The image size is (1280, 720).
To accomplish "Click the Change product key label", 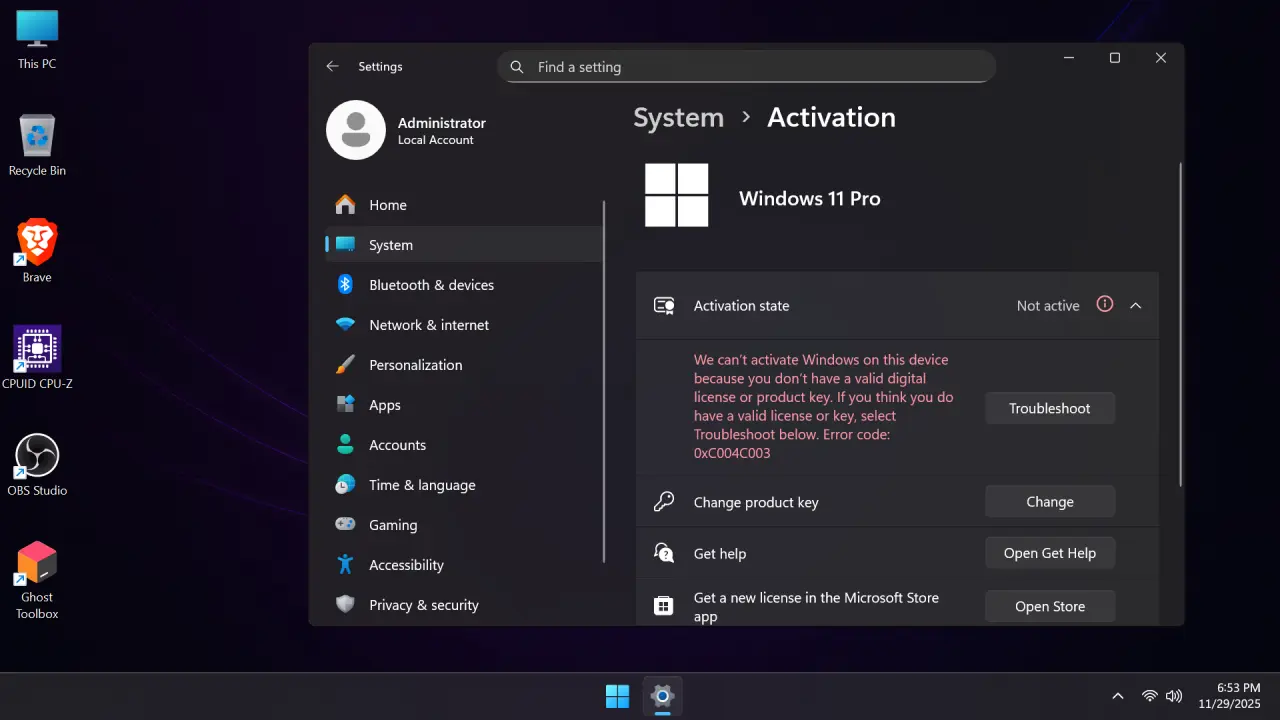I will tap(756, 502).
